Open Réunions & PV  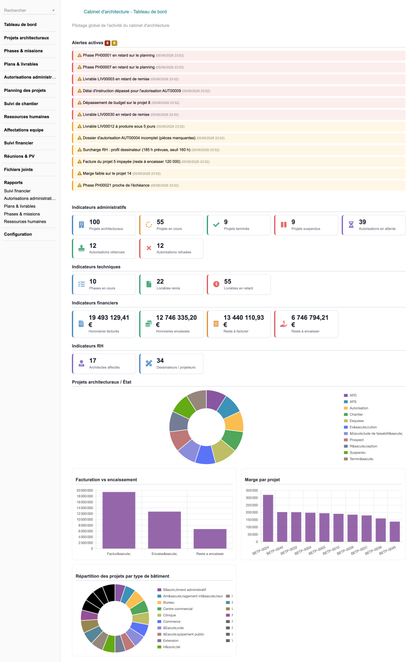pos(19,156)
